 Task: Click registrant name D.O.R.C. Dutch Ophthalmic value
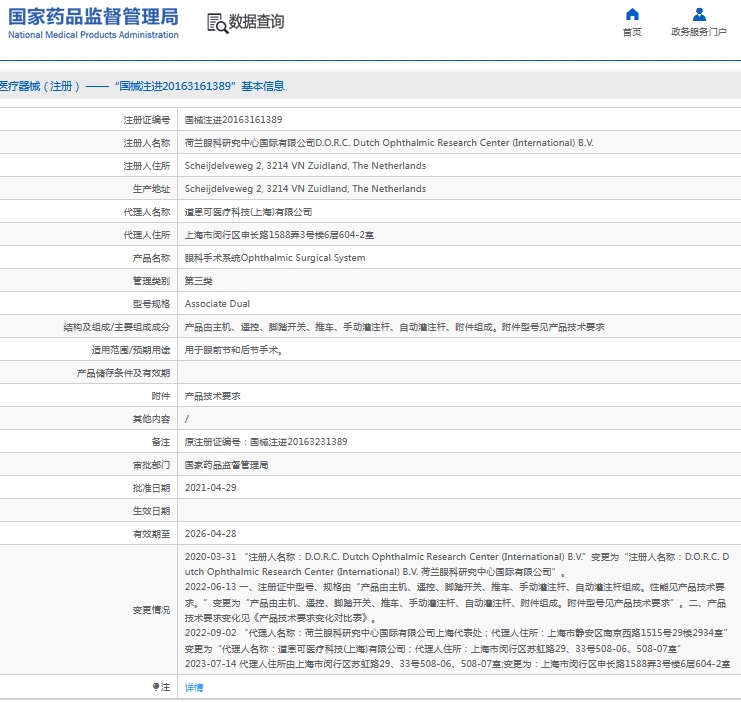pyautogui.click(x=389, y=143)
